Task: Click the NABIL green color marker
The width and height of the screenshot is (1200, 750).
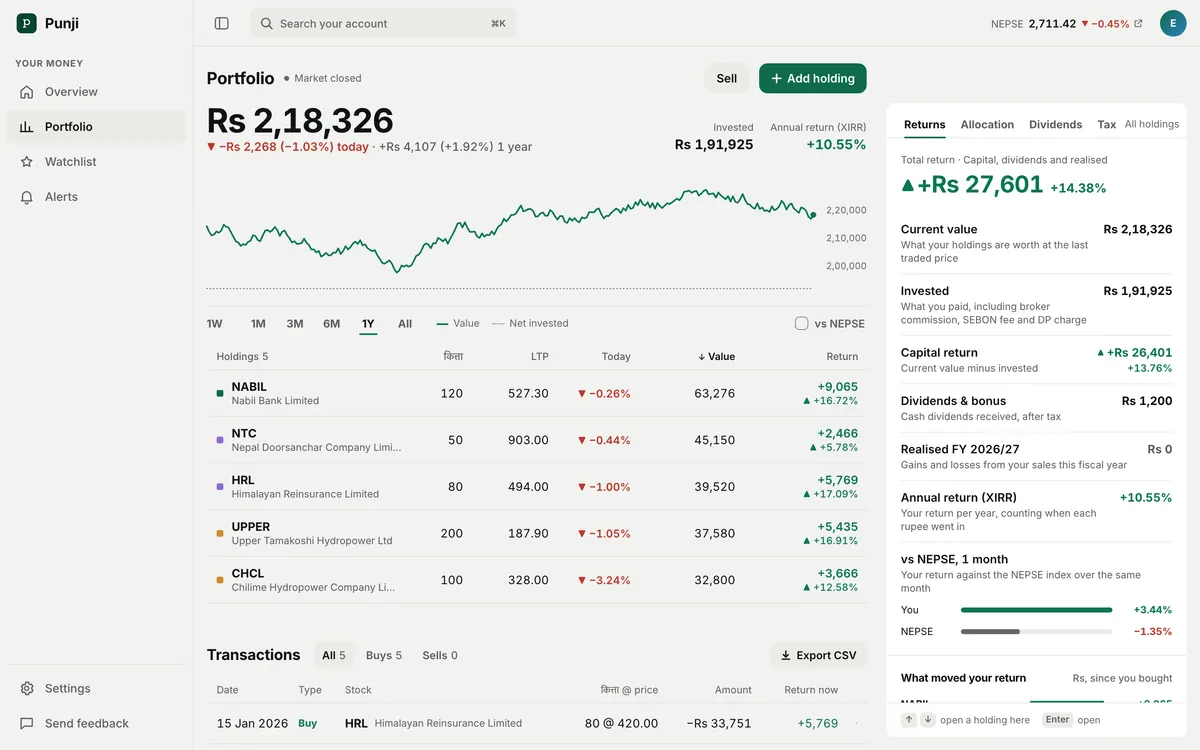Action: tap(220, 394)
